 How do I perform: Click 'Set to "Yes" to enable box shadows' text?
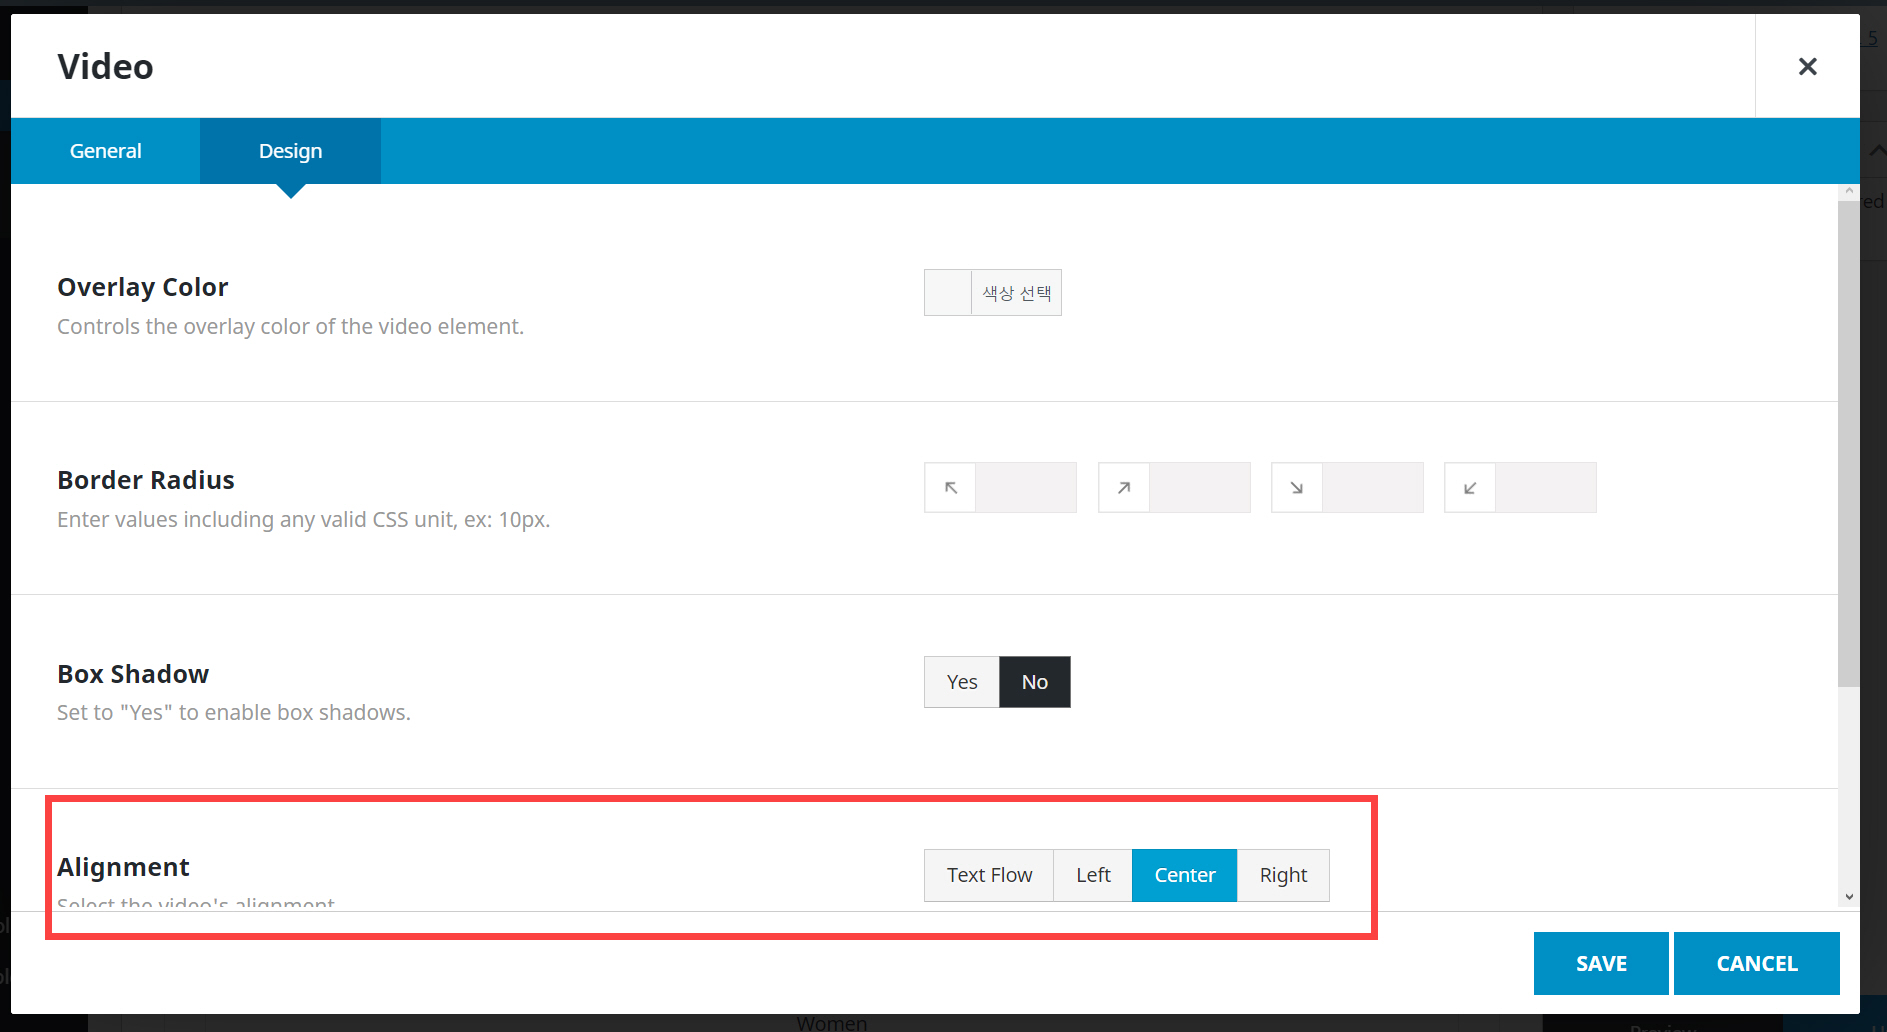coord(234,713)
